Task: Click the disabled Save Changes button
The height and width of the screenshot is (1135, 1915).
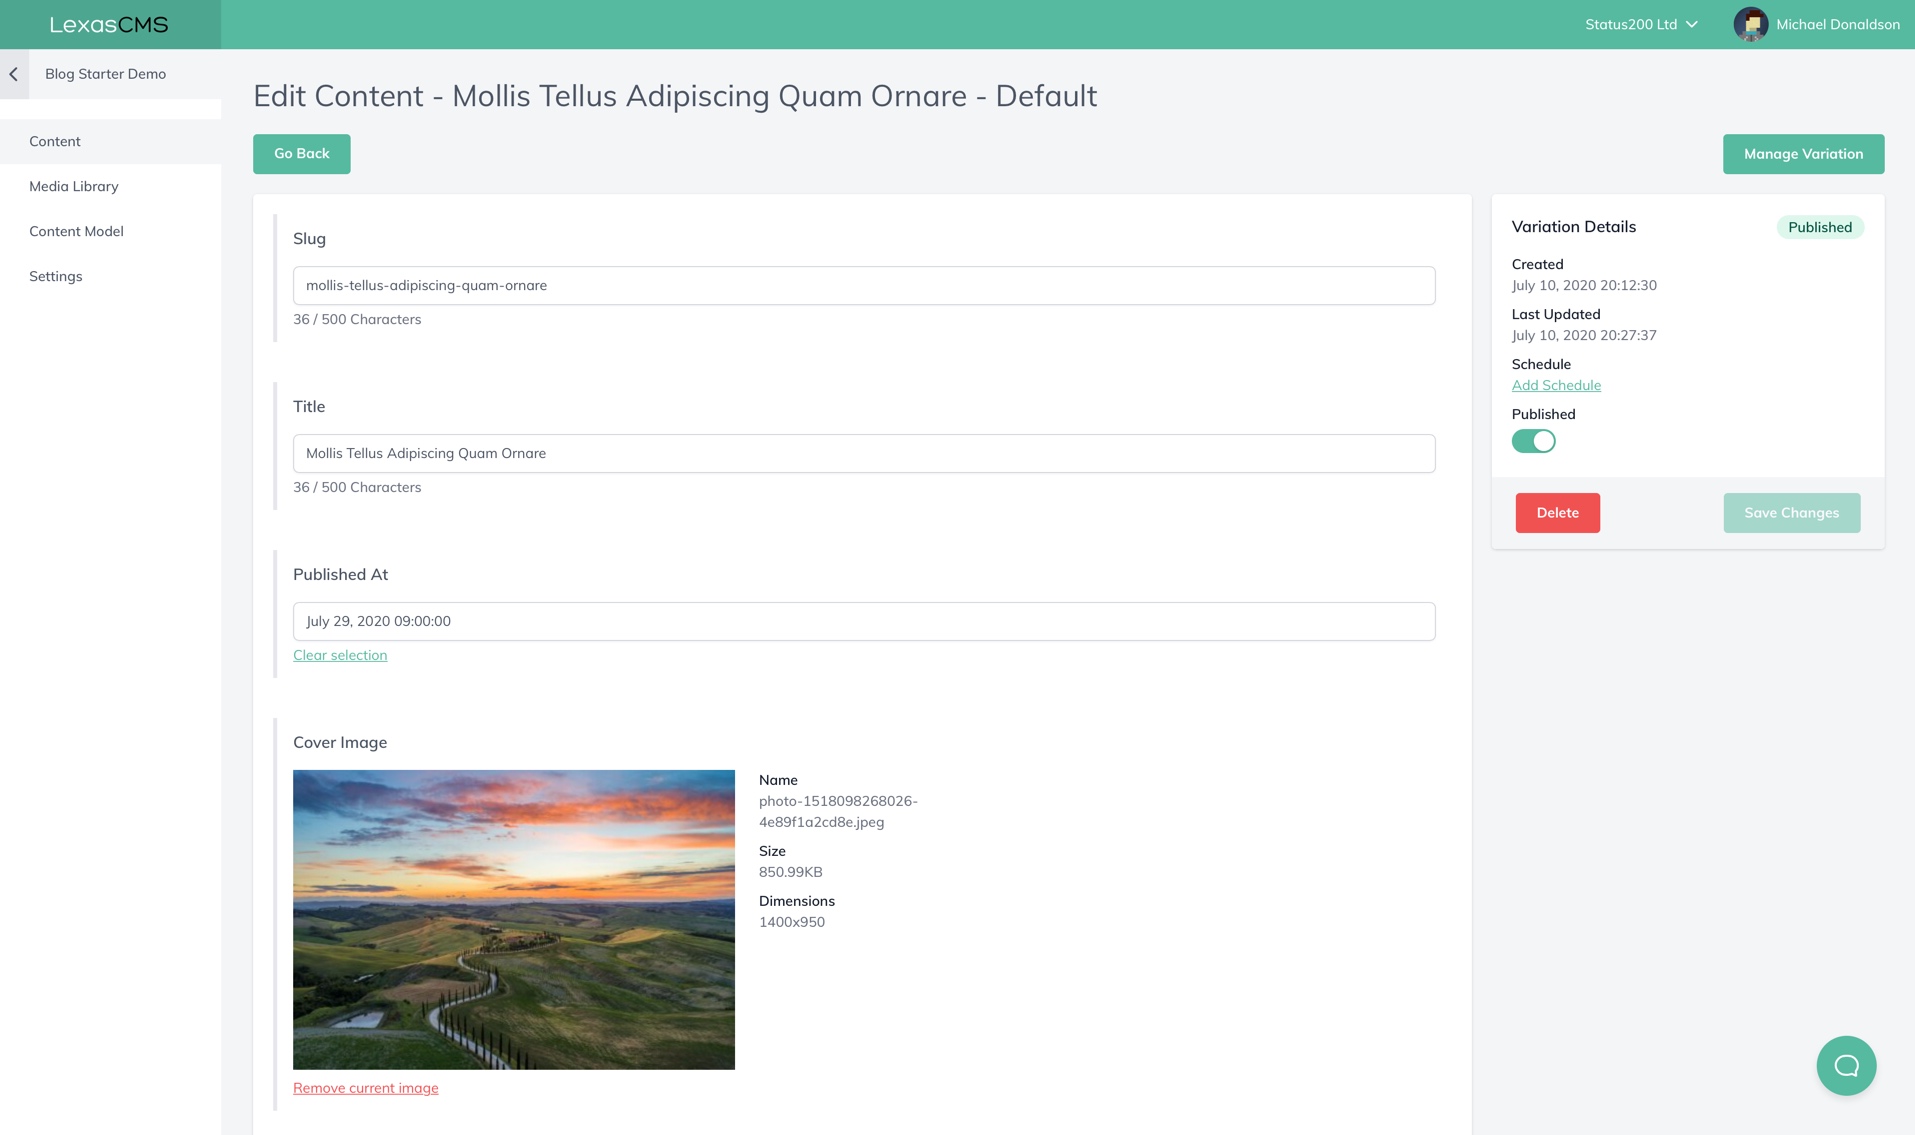Action: point(1791,512)
